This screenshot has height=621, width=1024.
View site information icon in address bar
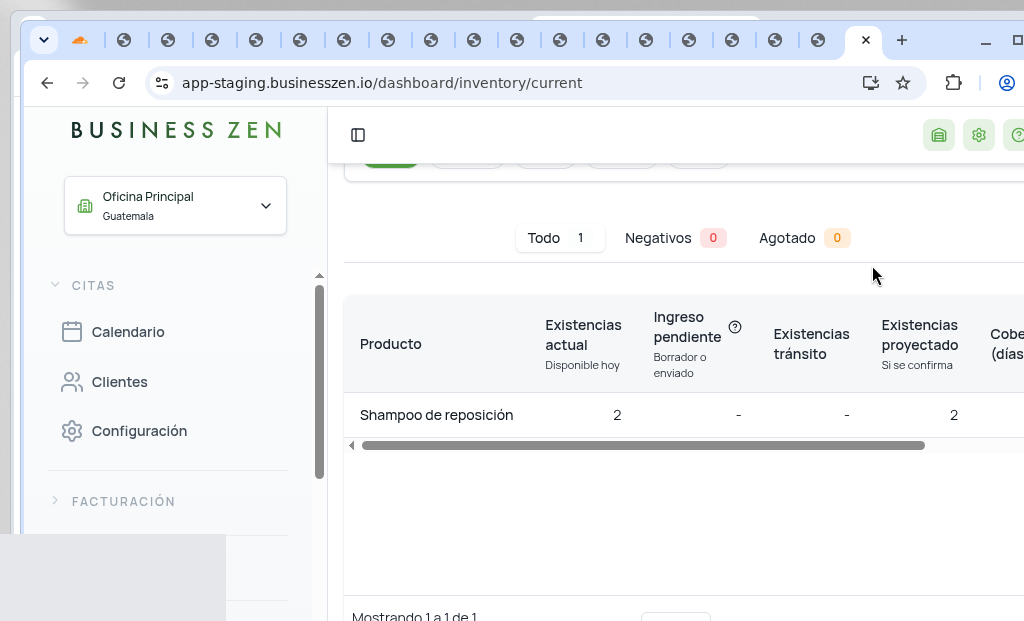pos(162,83)
